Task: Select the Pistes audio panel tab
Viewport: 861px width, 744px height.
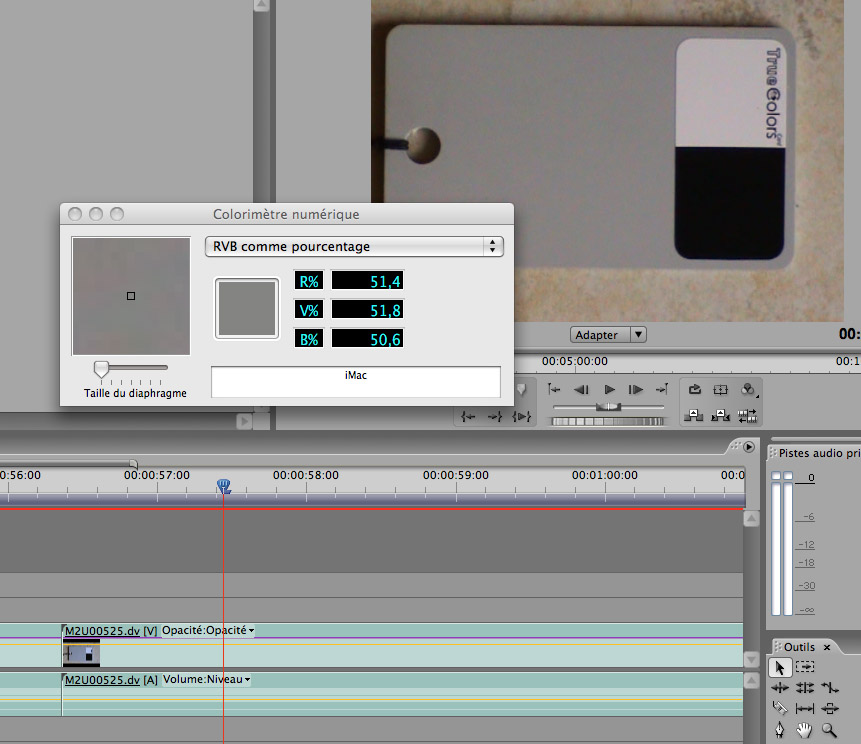Action: point(817,453)
